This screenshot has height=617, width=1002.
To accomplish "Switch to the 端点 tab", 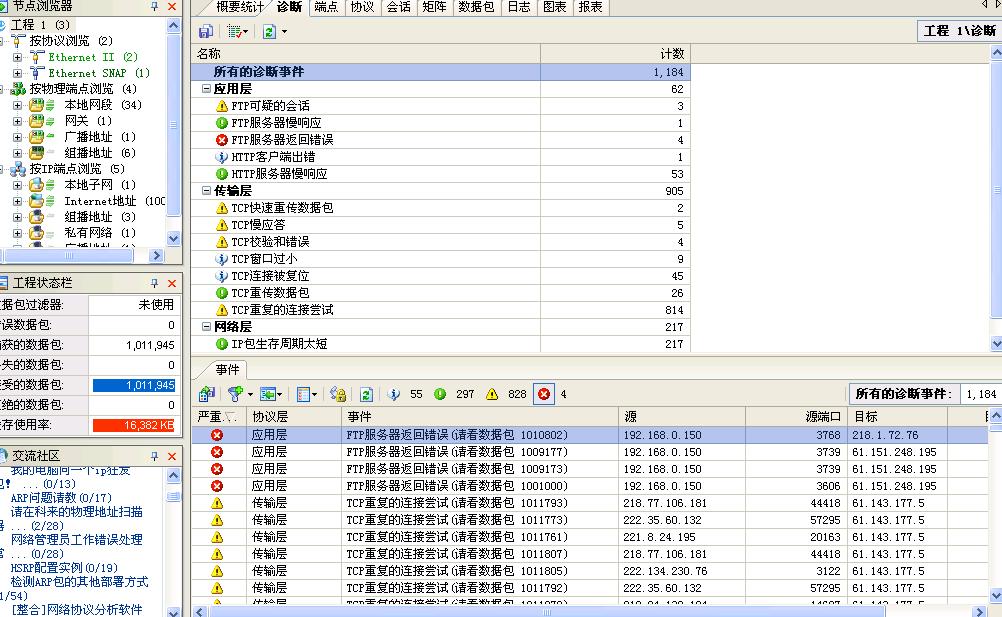I will click(326, 6).
